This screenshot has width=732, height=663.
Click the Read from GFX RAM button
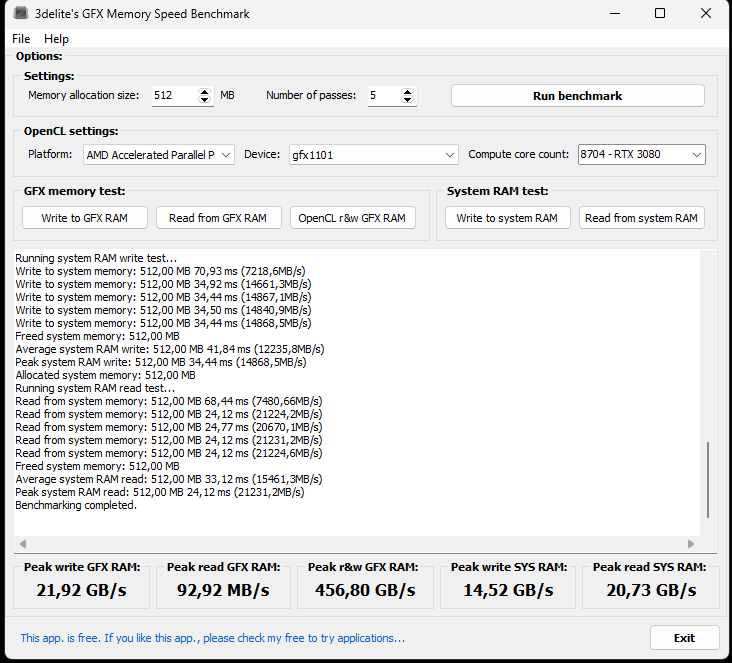click(x=218, y=218)
